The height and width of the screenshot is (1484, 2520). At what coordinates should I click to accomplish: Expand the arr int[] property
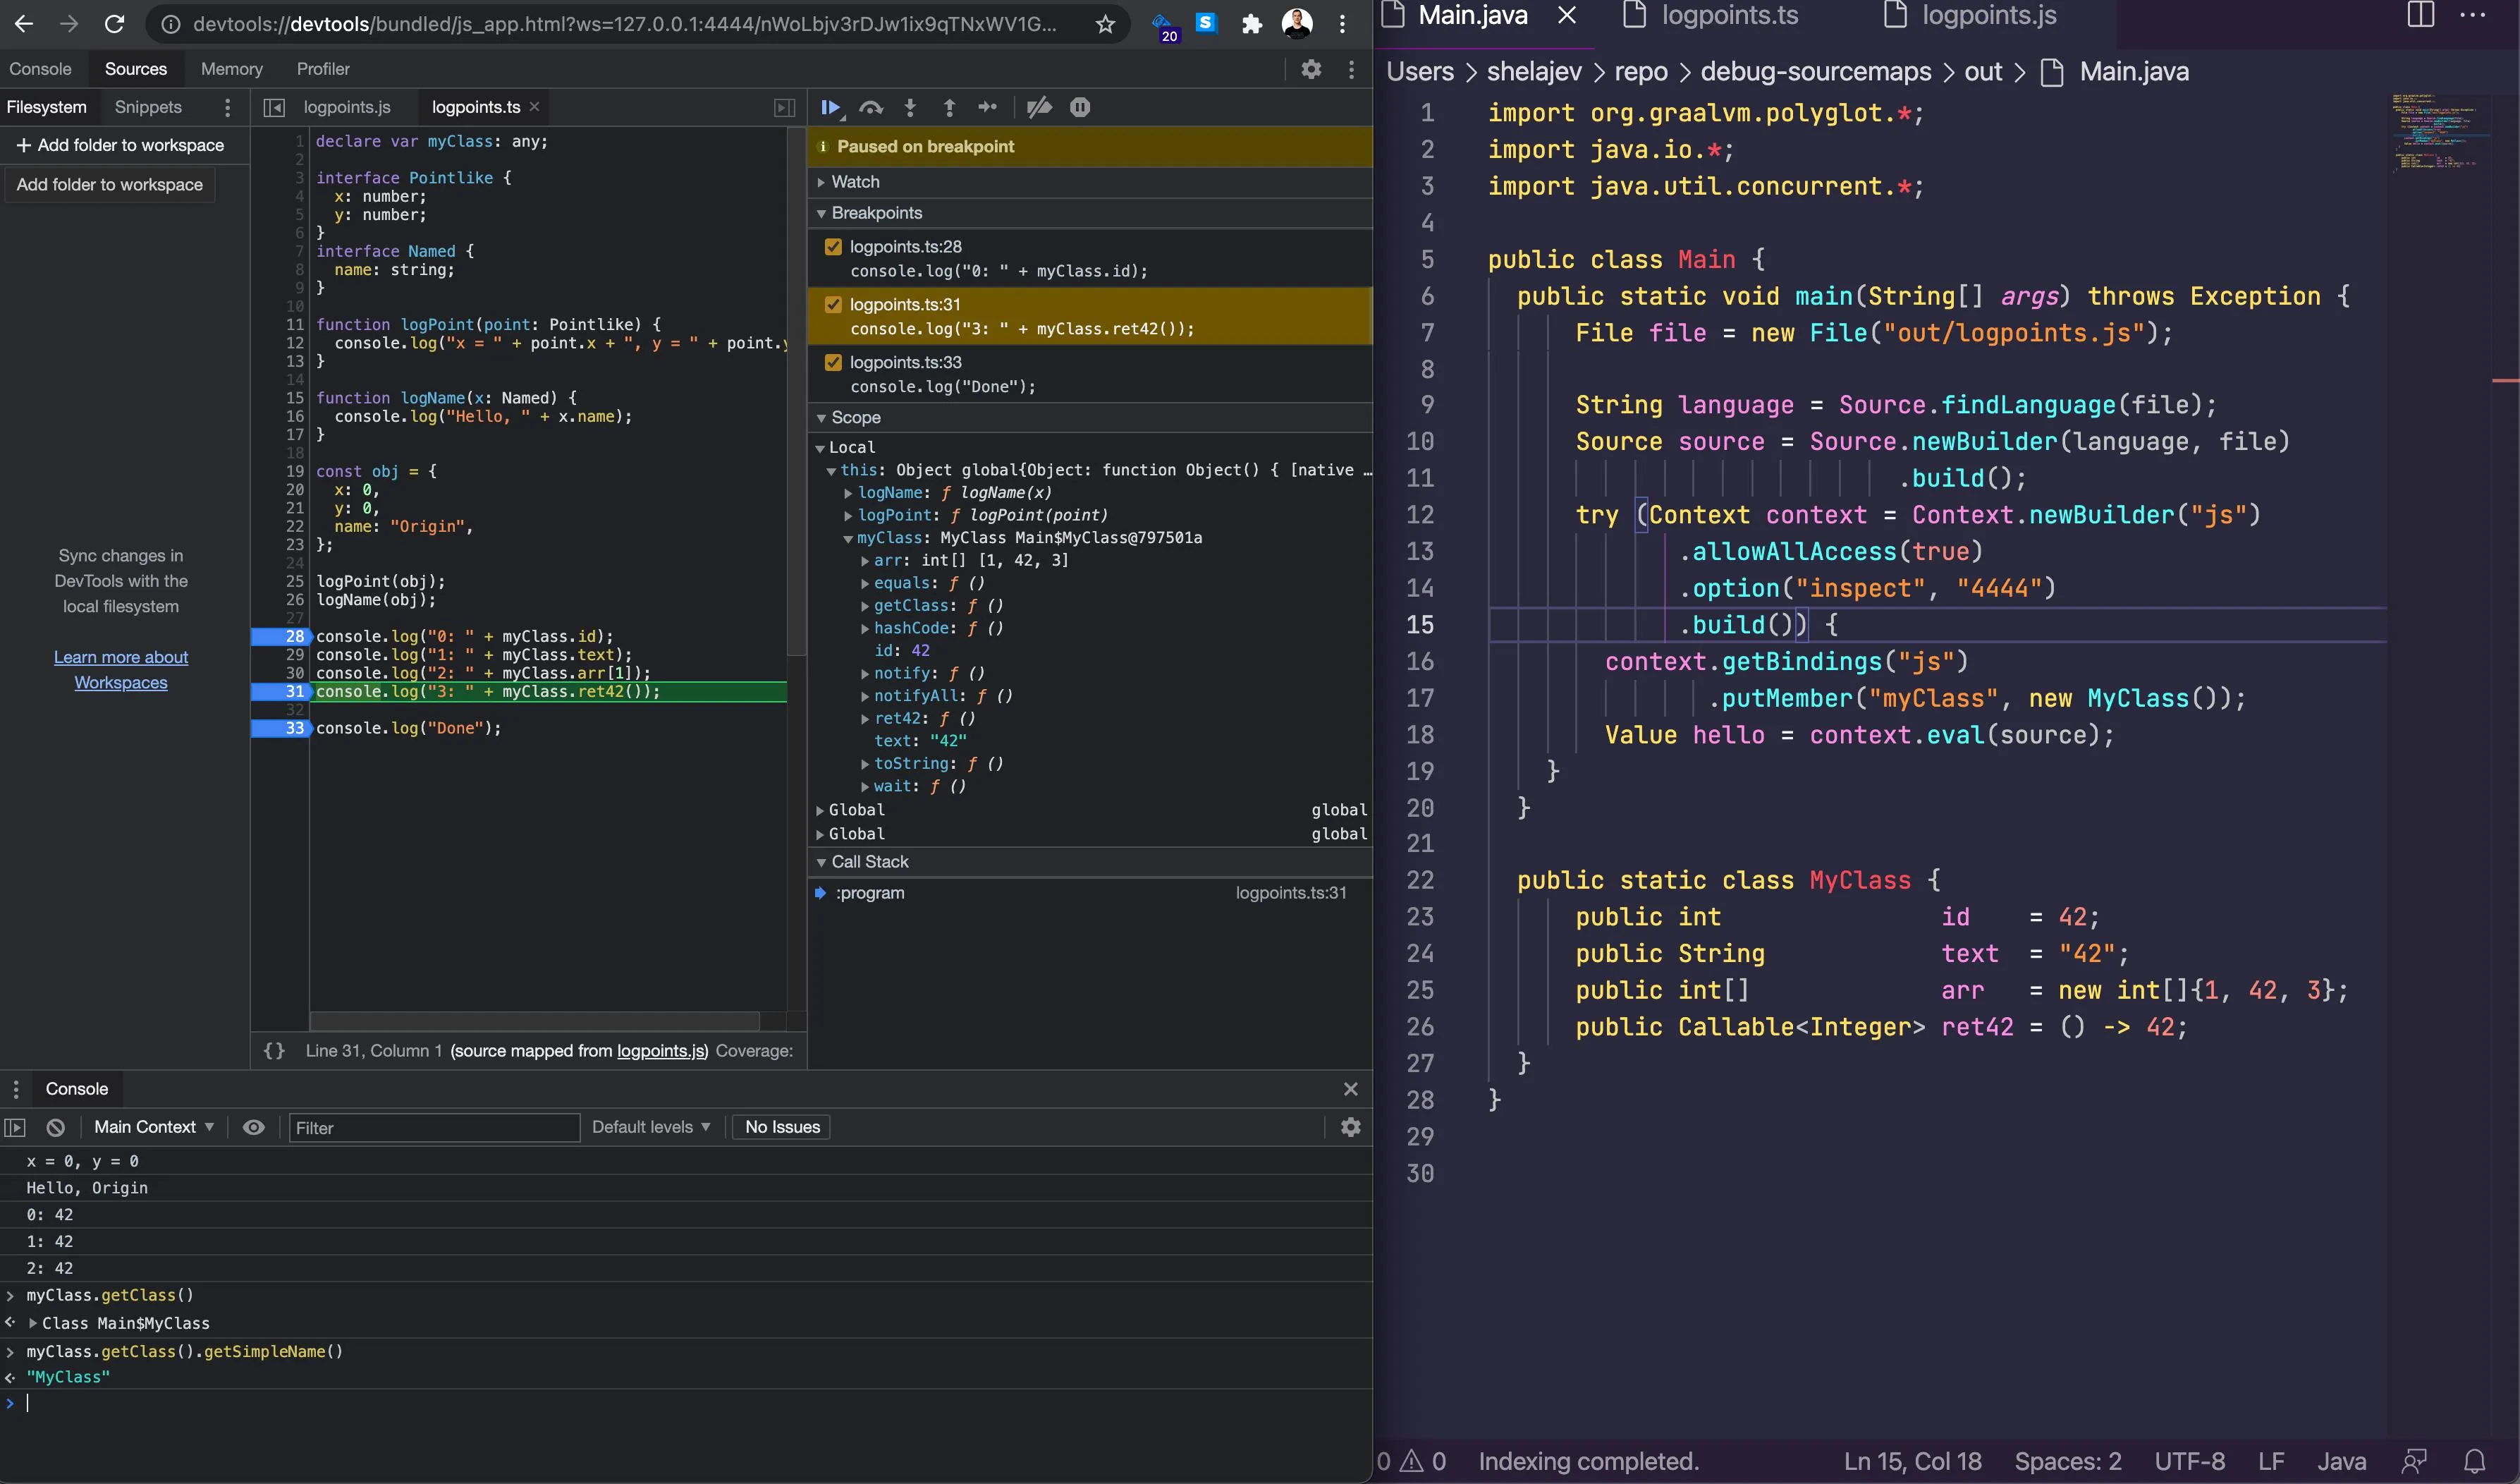[865, 561]
